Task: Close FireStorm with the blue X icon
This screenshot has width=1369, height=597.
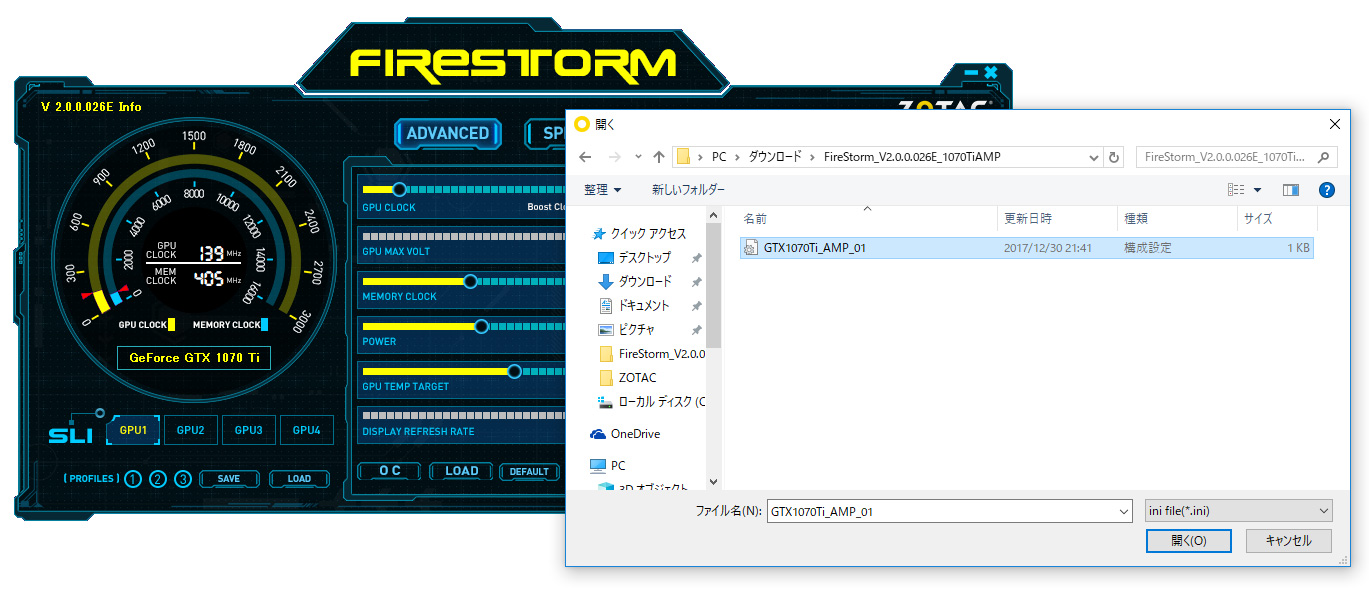Action: [x=991, y=72]
